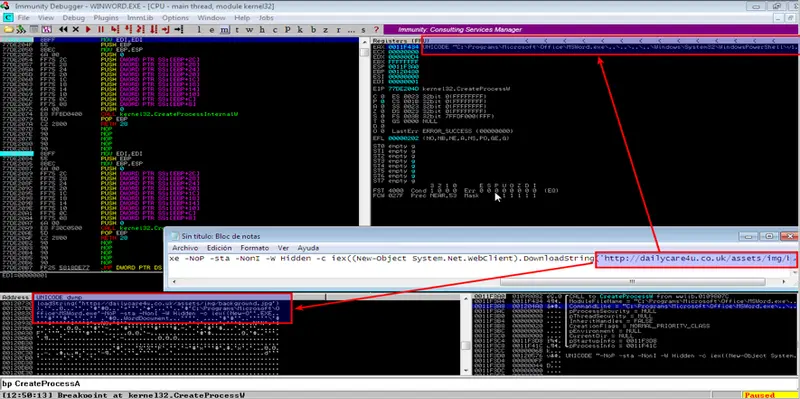Show Handles with 'h' button
The width and height of the screenshot is (800, 399).
[x=262, y=30]
